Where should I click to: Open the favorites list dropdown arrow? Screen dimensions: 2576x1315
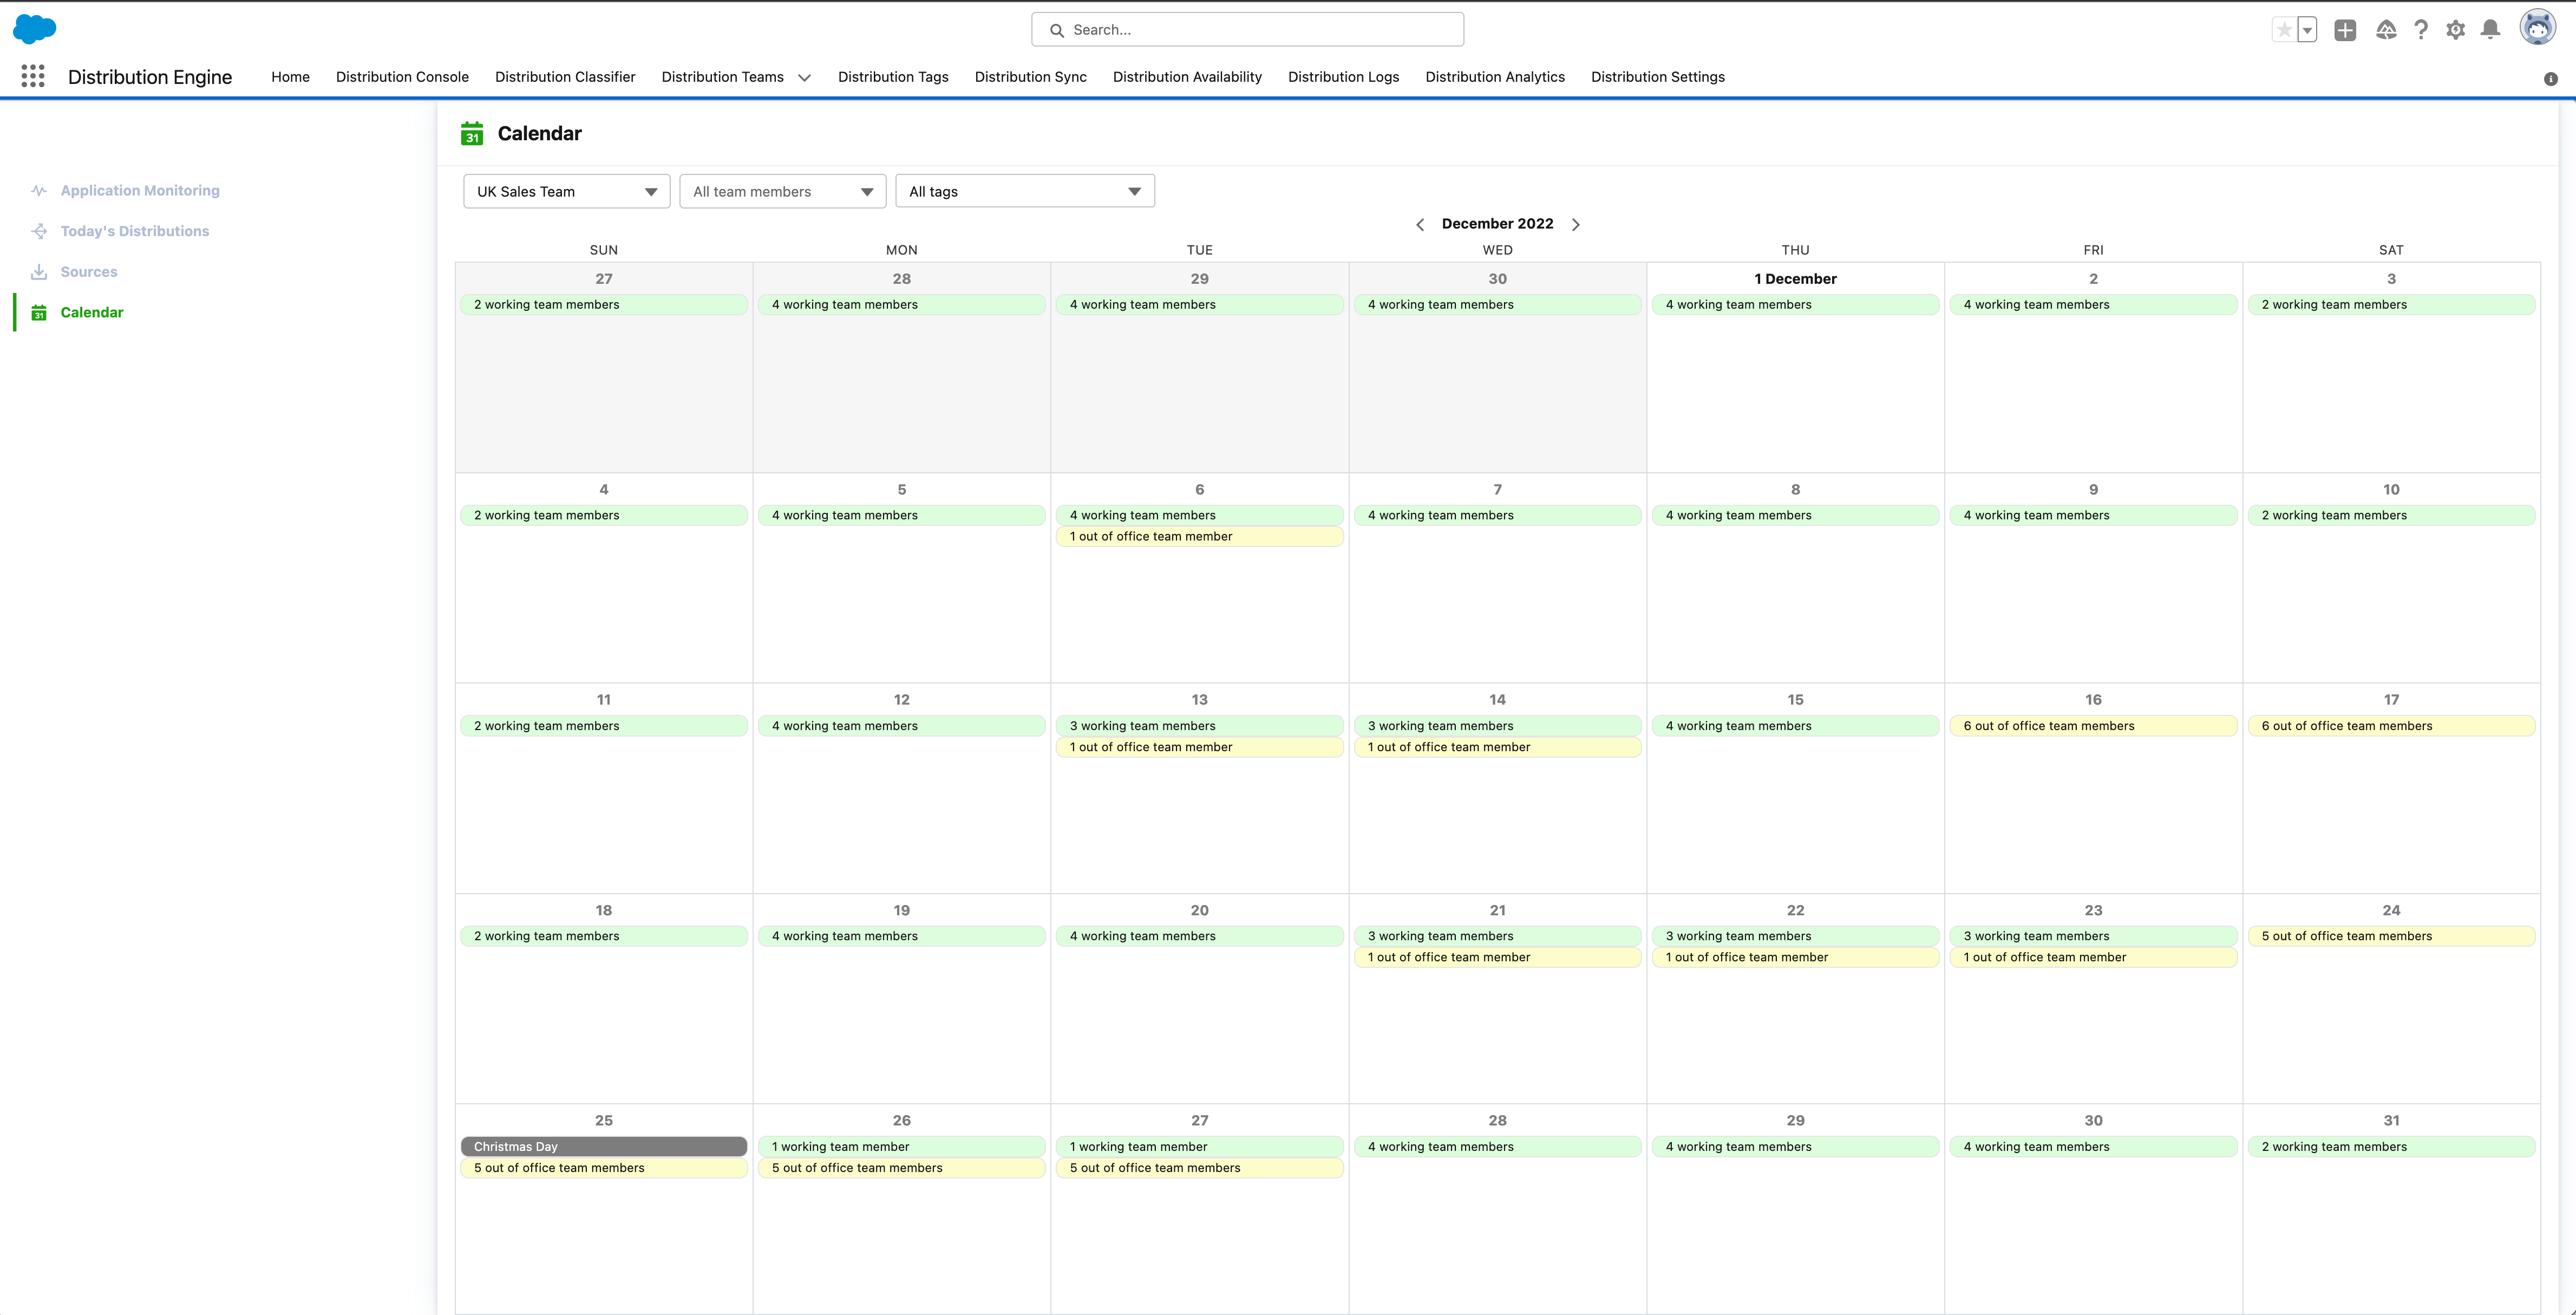coord(2307,30)
